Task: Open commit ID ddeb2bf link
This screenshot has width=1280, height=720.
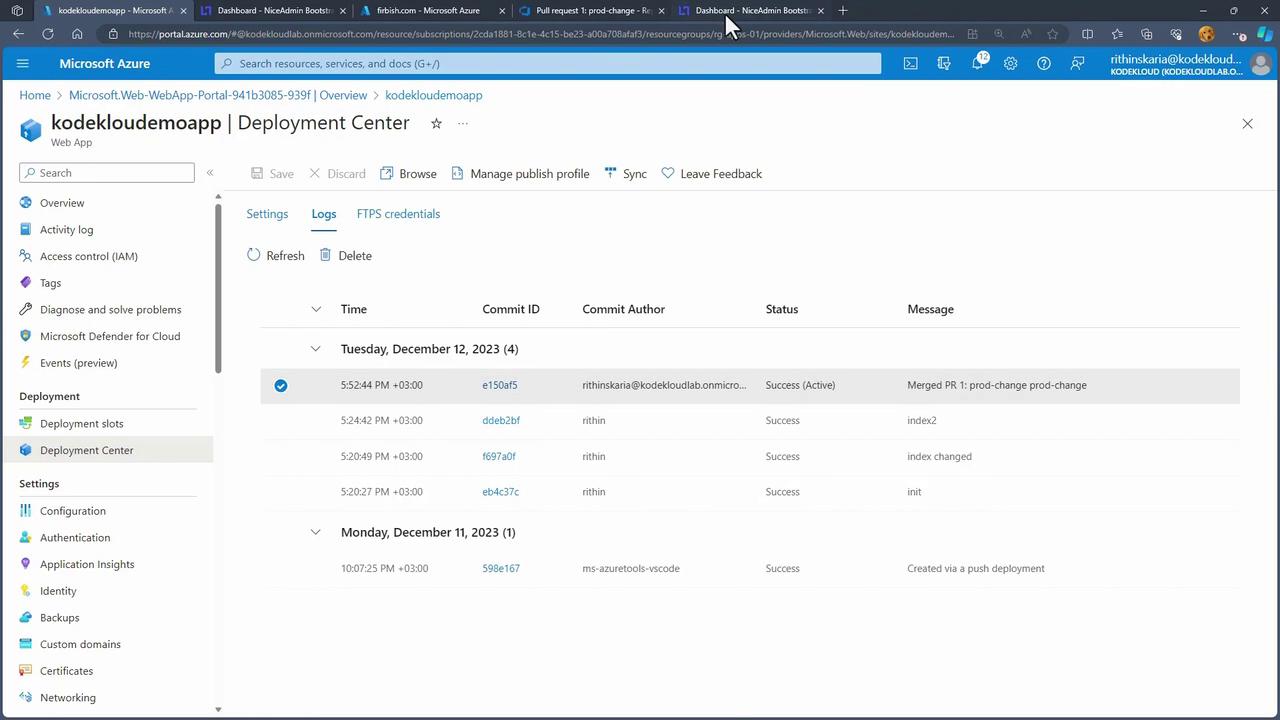Action: (x=501, y=420)
